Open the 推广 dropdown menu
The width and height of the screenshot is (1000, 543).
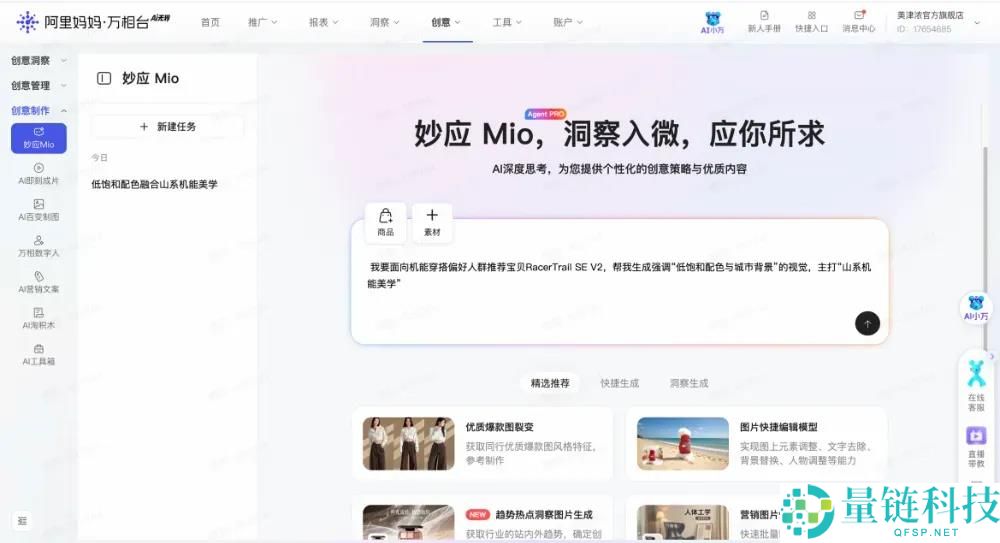point(262,22)
